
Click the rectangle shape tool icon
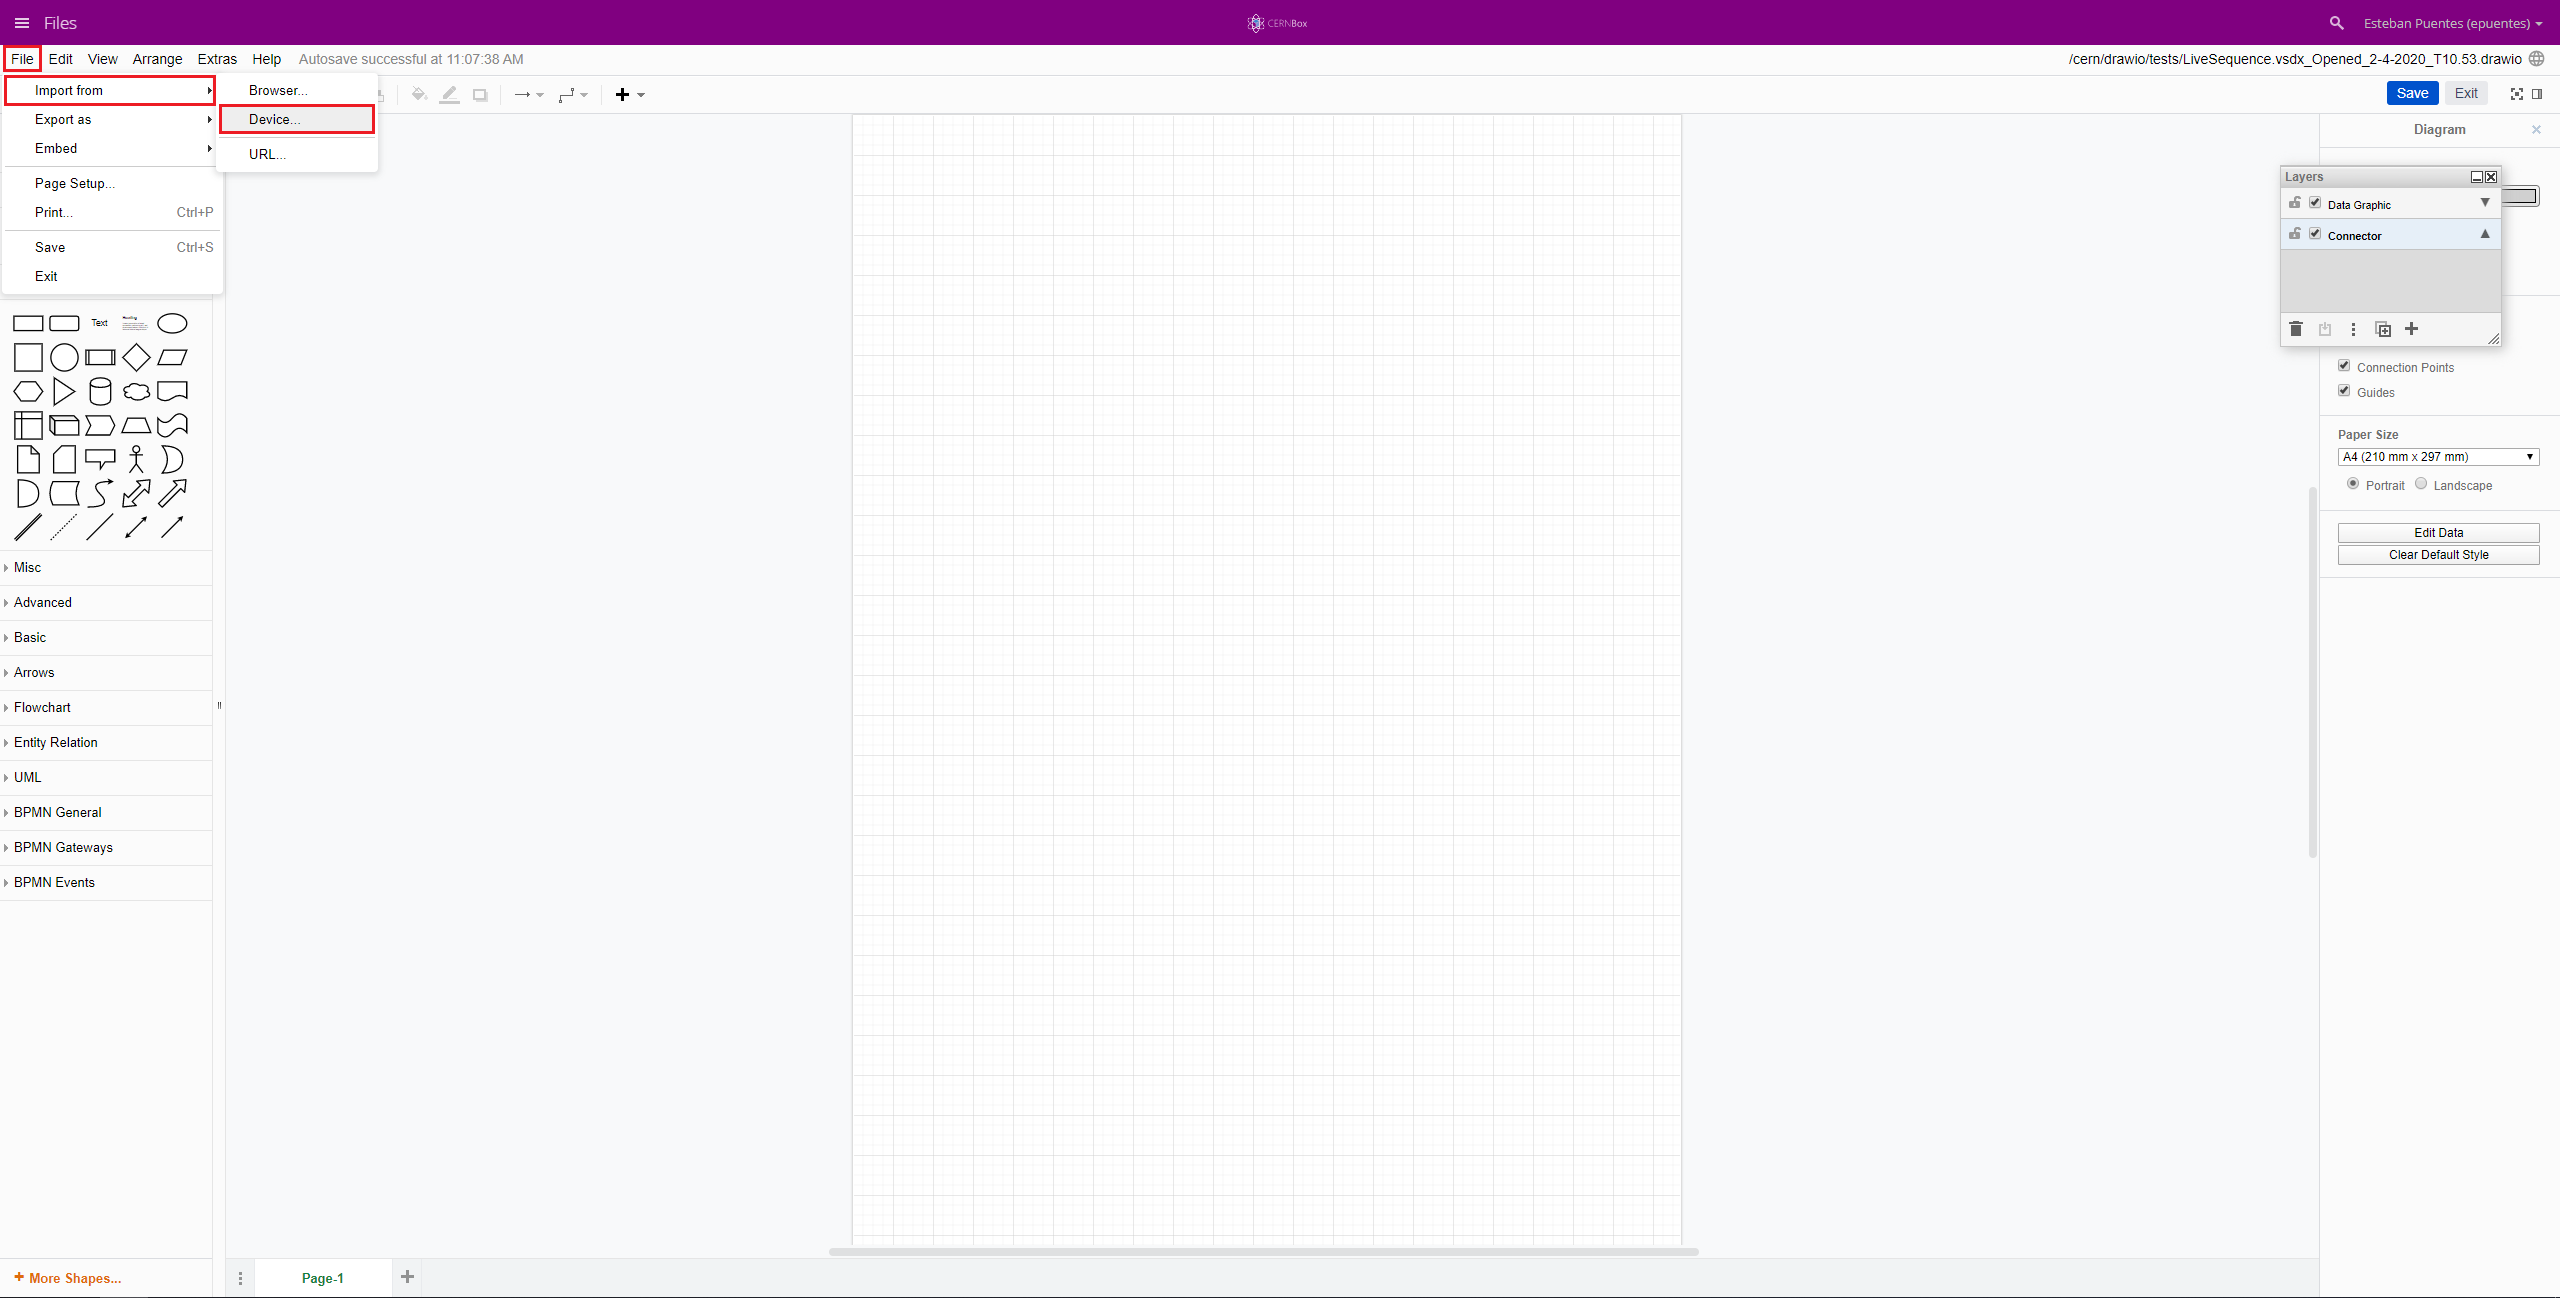click(26, 321)
